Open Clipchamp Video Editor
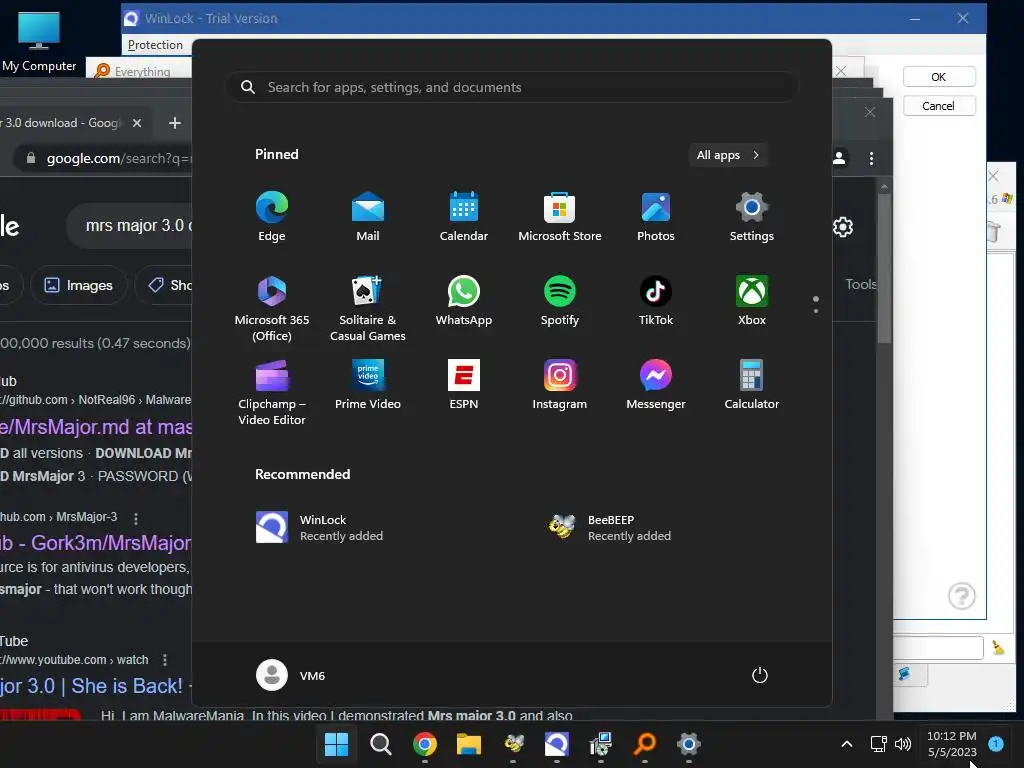1024x768 pixels. pyautogui.click(x=272, y=392)
